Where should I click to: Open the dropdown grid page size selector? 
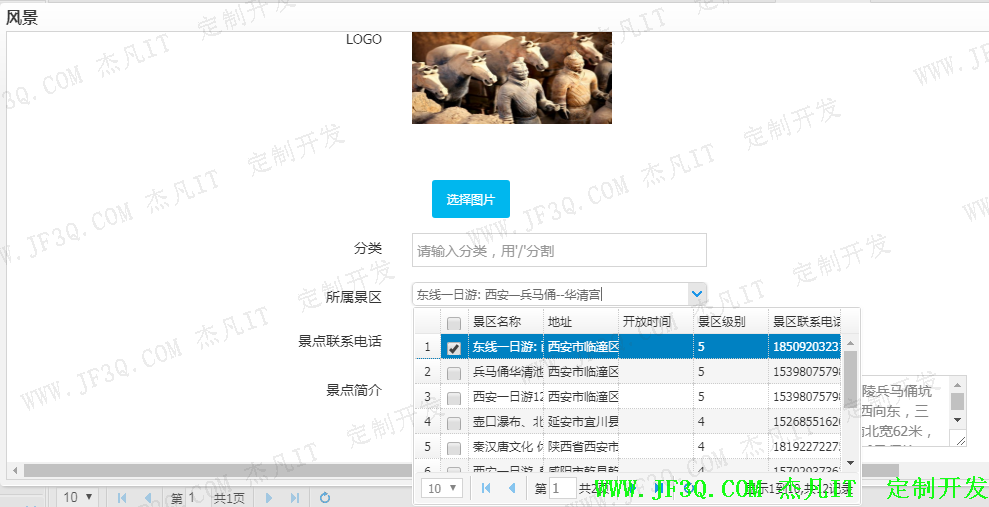442,488
